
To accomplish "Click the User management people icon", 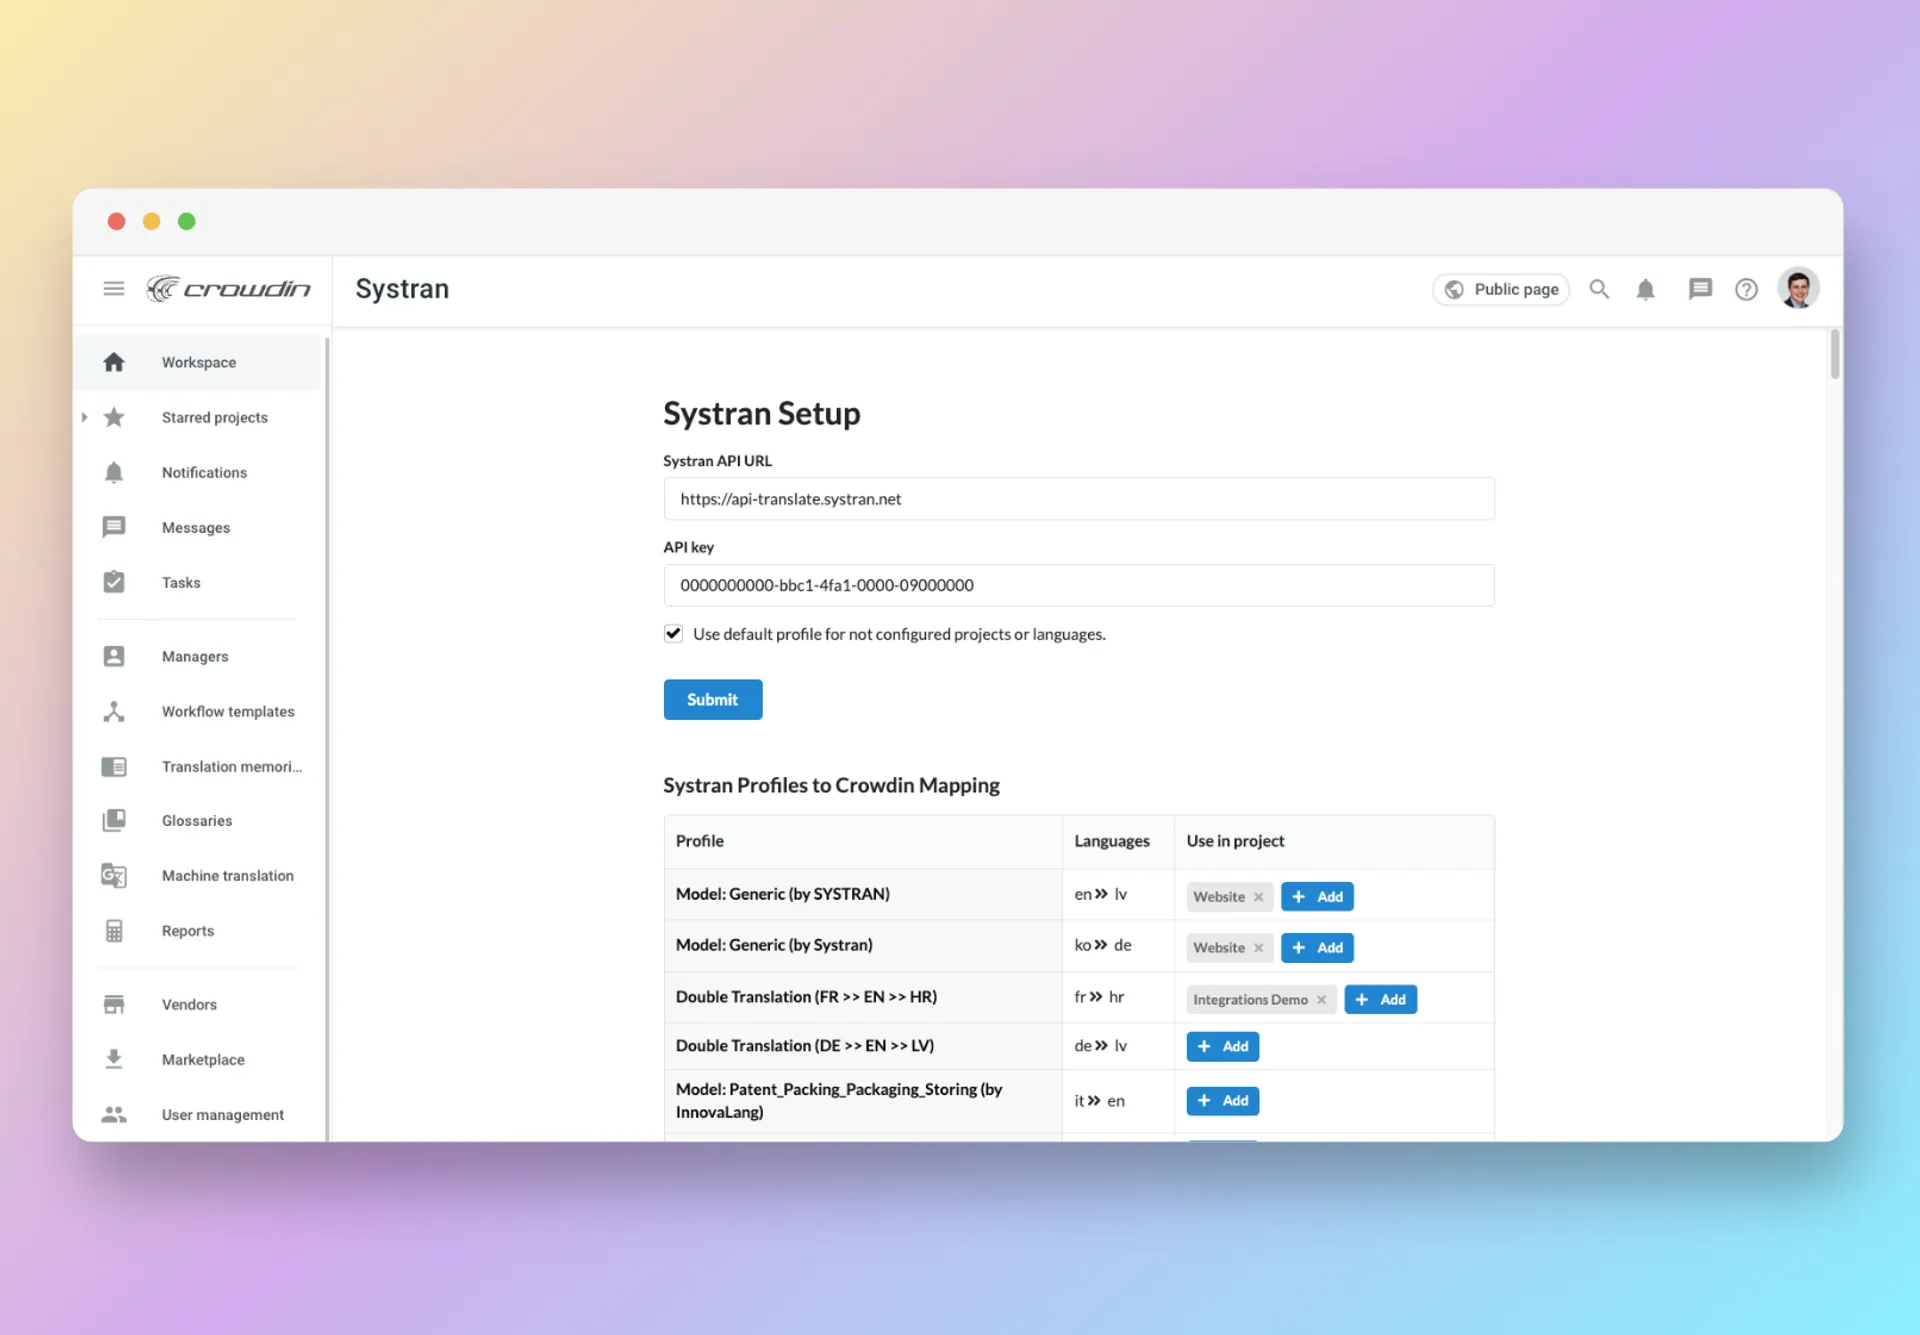I will click(114, 1114).
